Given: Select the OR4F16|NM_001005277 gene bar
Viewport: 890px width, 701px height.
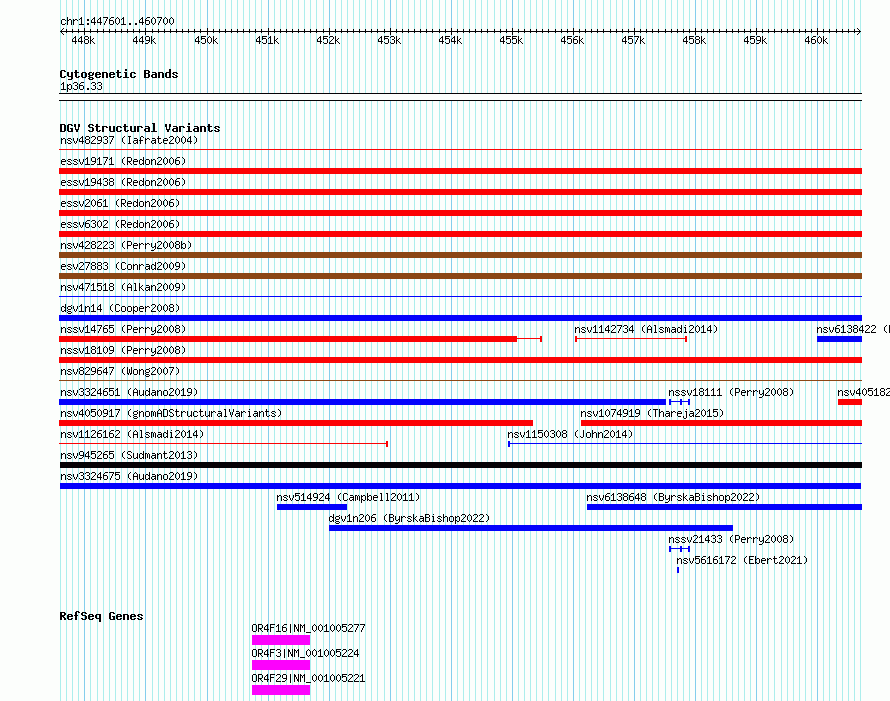Looking at the screenshot, I should pos(281,640).
